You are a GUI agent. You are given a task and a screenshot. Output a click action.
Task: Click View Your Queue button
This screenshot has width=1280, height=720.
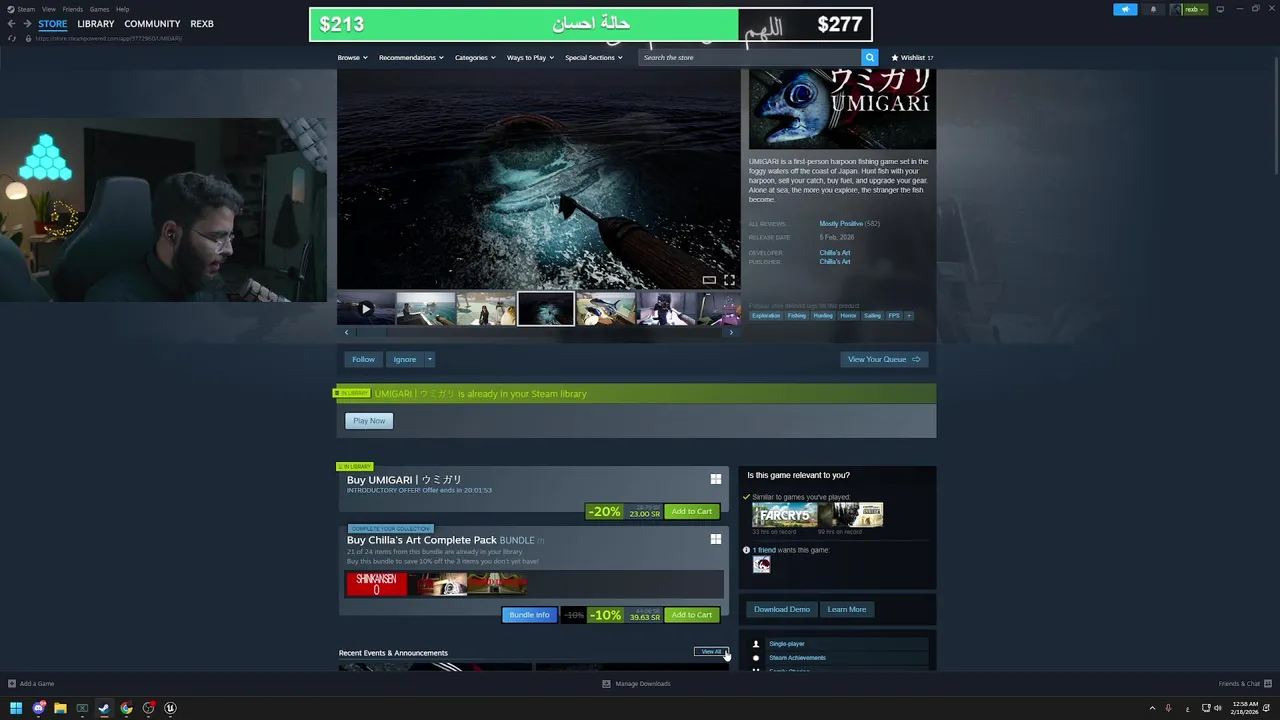click(884, 359)
